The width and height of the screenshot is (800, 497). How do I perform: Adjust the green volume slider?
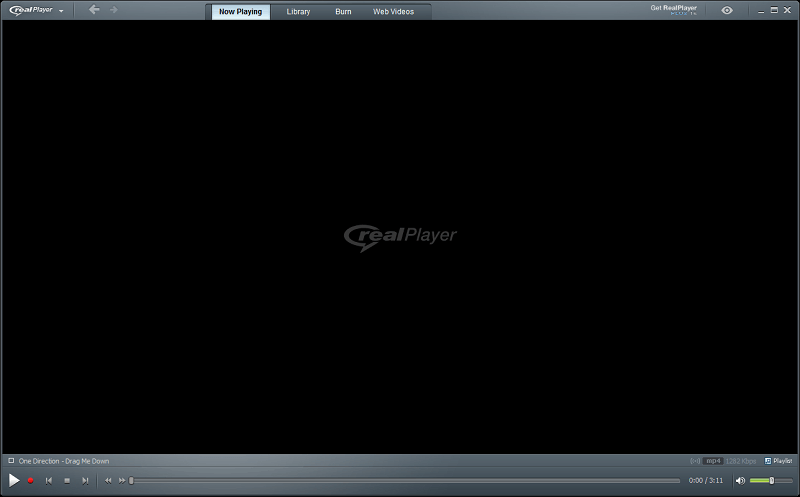tap(771, 481)
